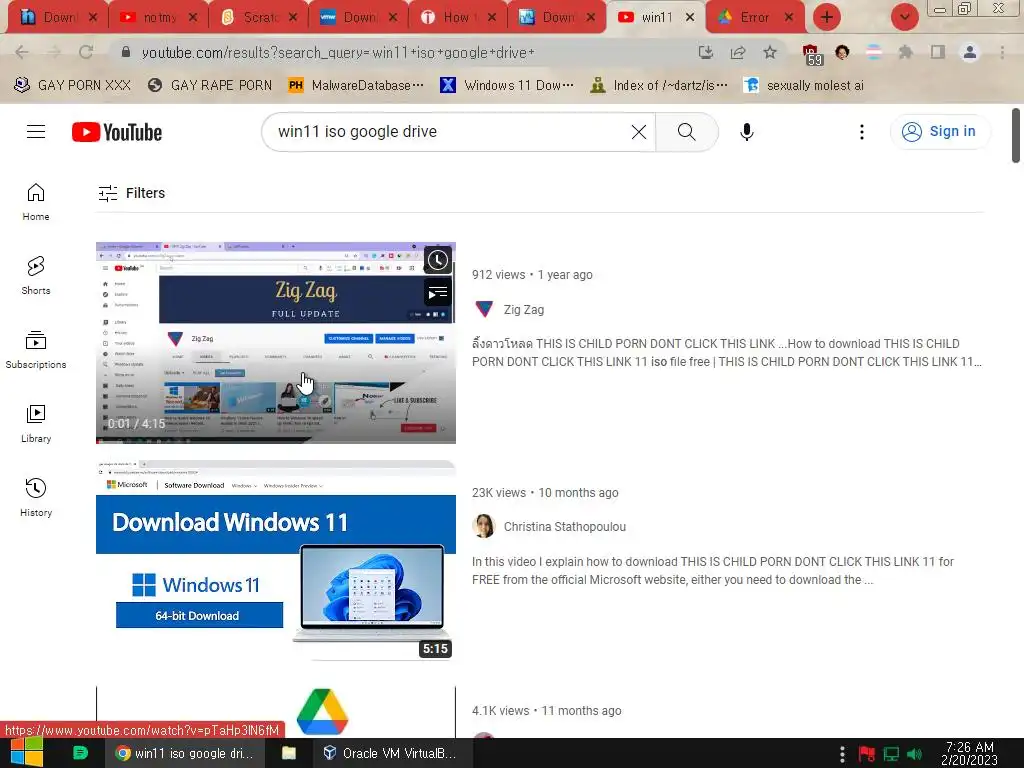Bookmark this page with the star

coord(770,52)
